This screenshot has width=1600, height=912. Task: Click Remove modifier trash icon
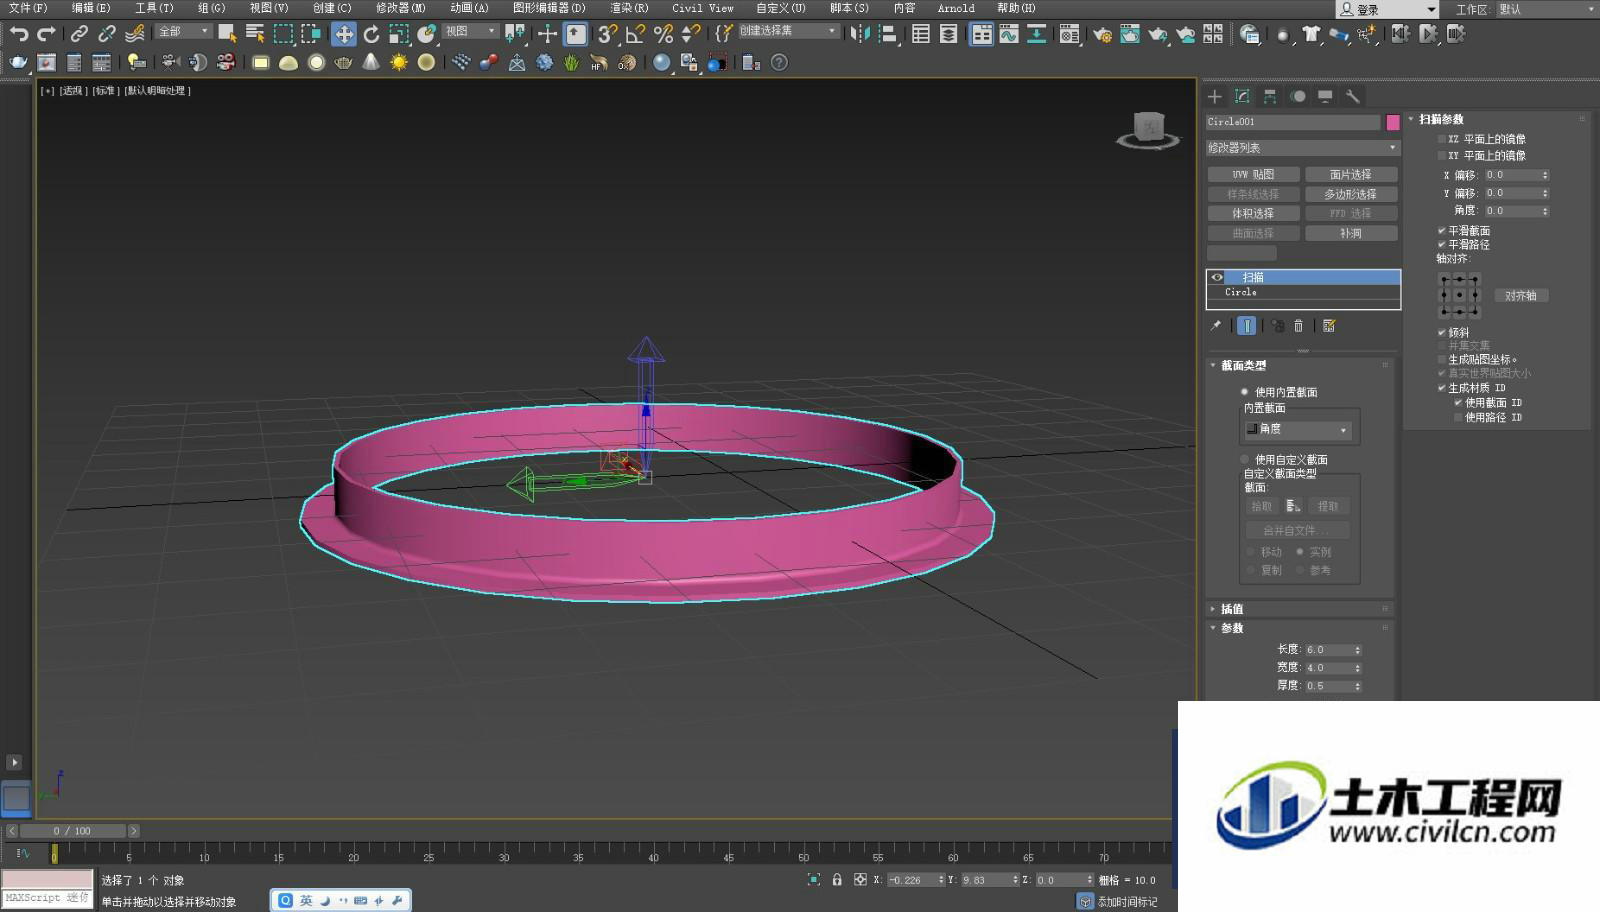[1299, 325]
